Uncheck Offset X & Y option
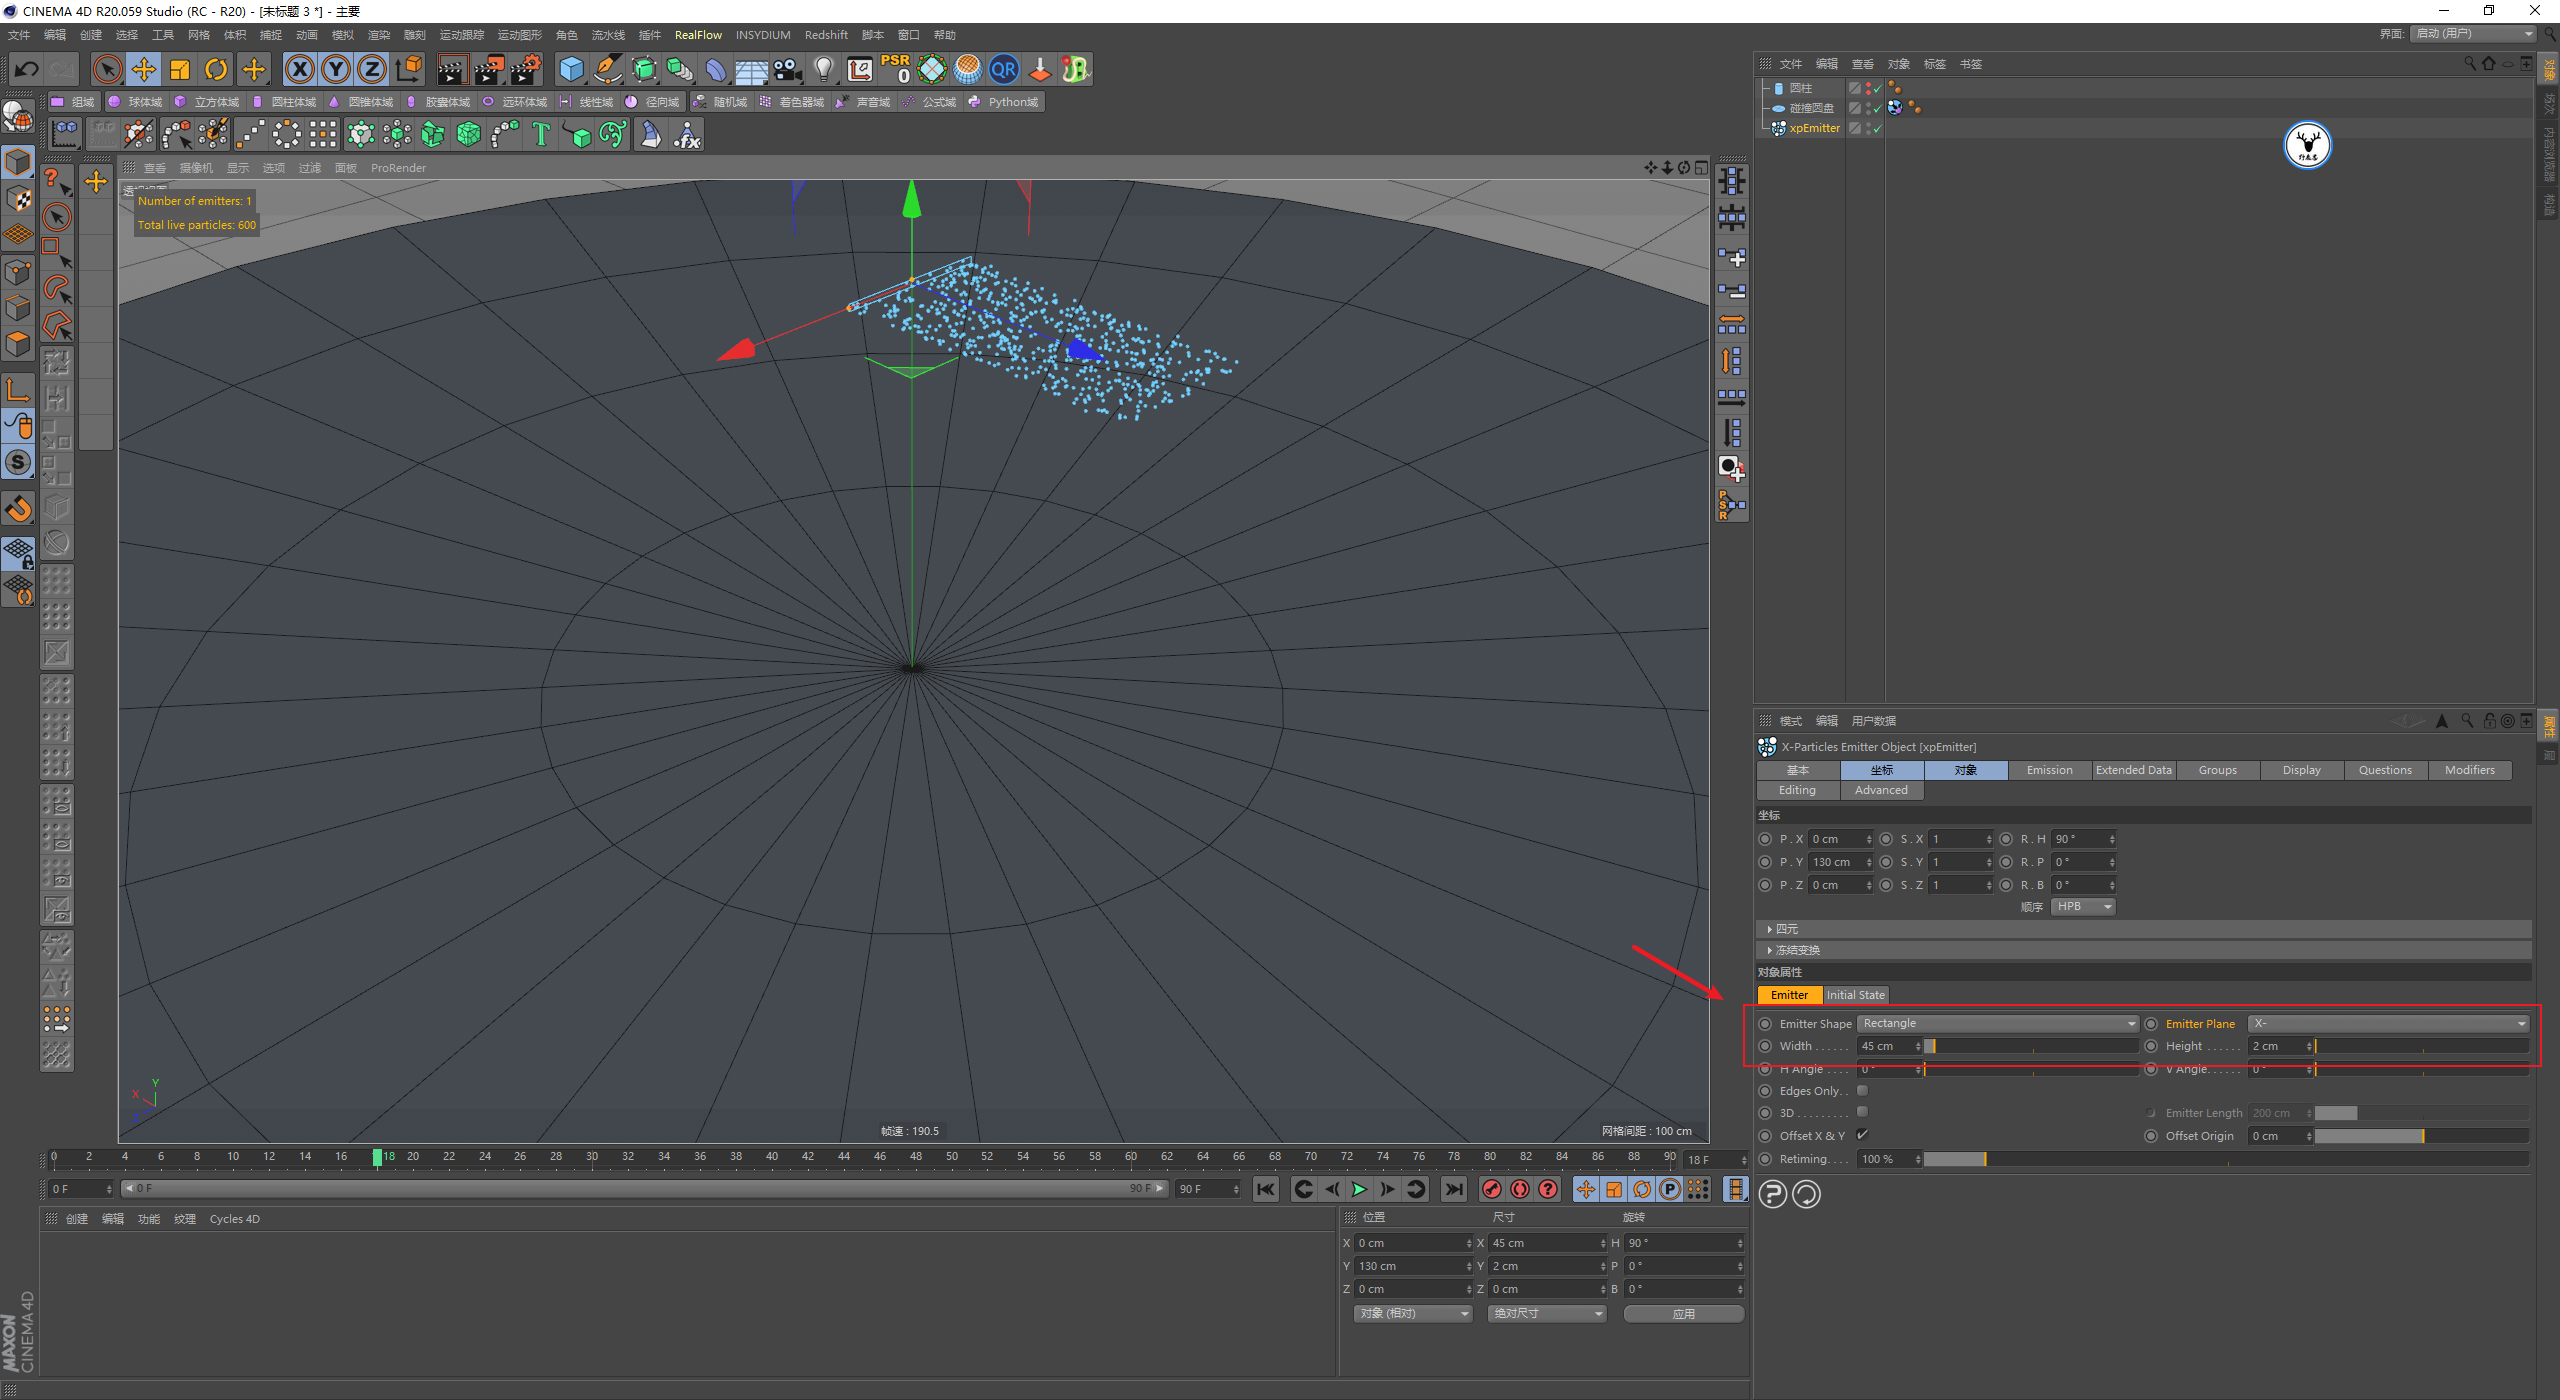This screenshot has height=1400, width=2560. [x=1862, y=1135]
